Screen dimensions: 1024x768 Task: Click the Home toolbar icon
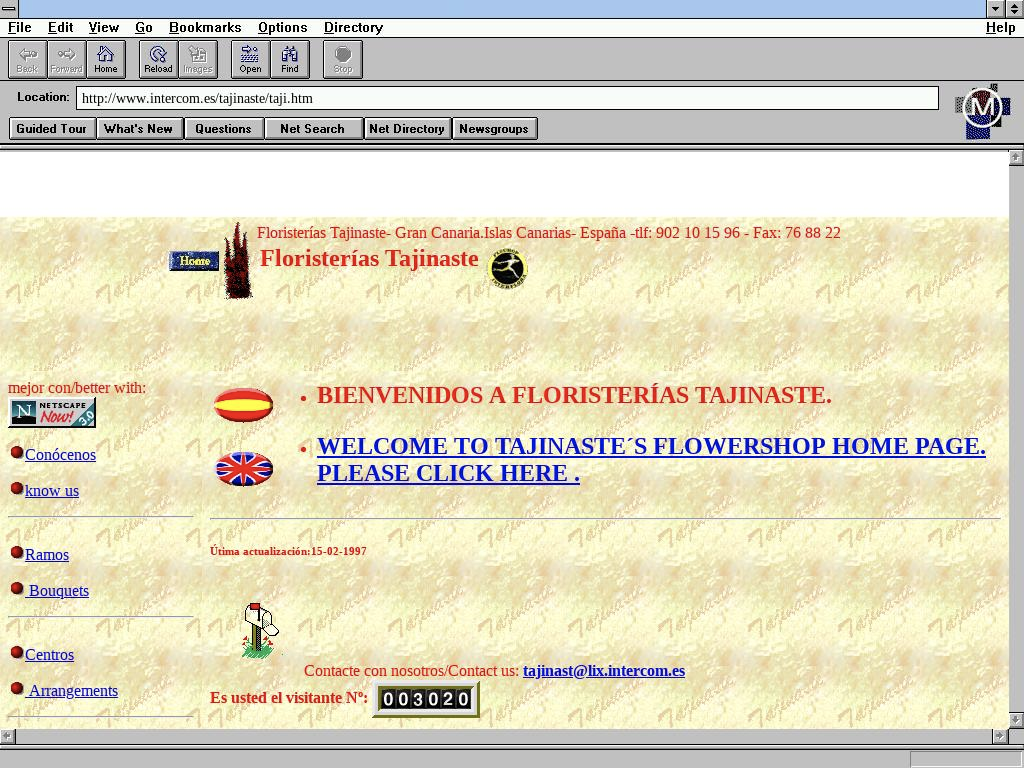[106, 59]
